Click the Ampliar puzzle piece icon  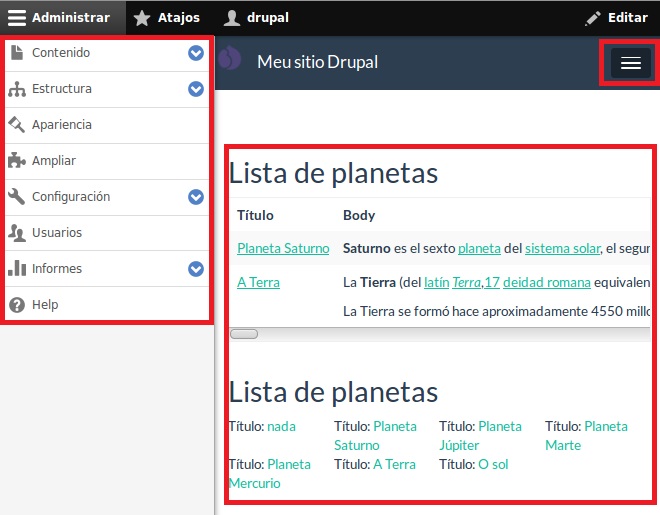point(17,160)
